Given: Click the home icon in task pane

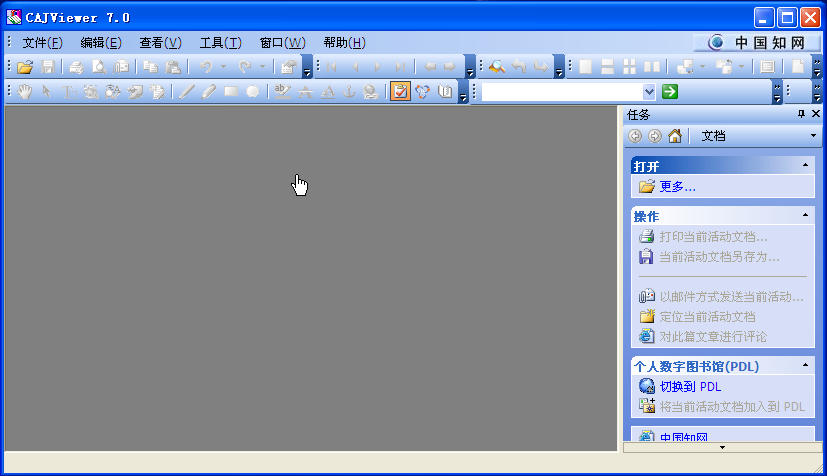Looking at the screenshot, I should tap(675, 136).
